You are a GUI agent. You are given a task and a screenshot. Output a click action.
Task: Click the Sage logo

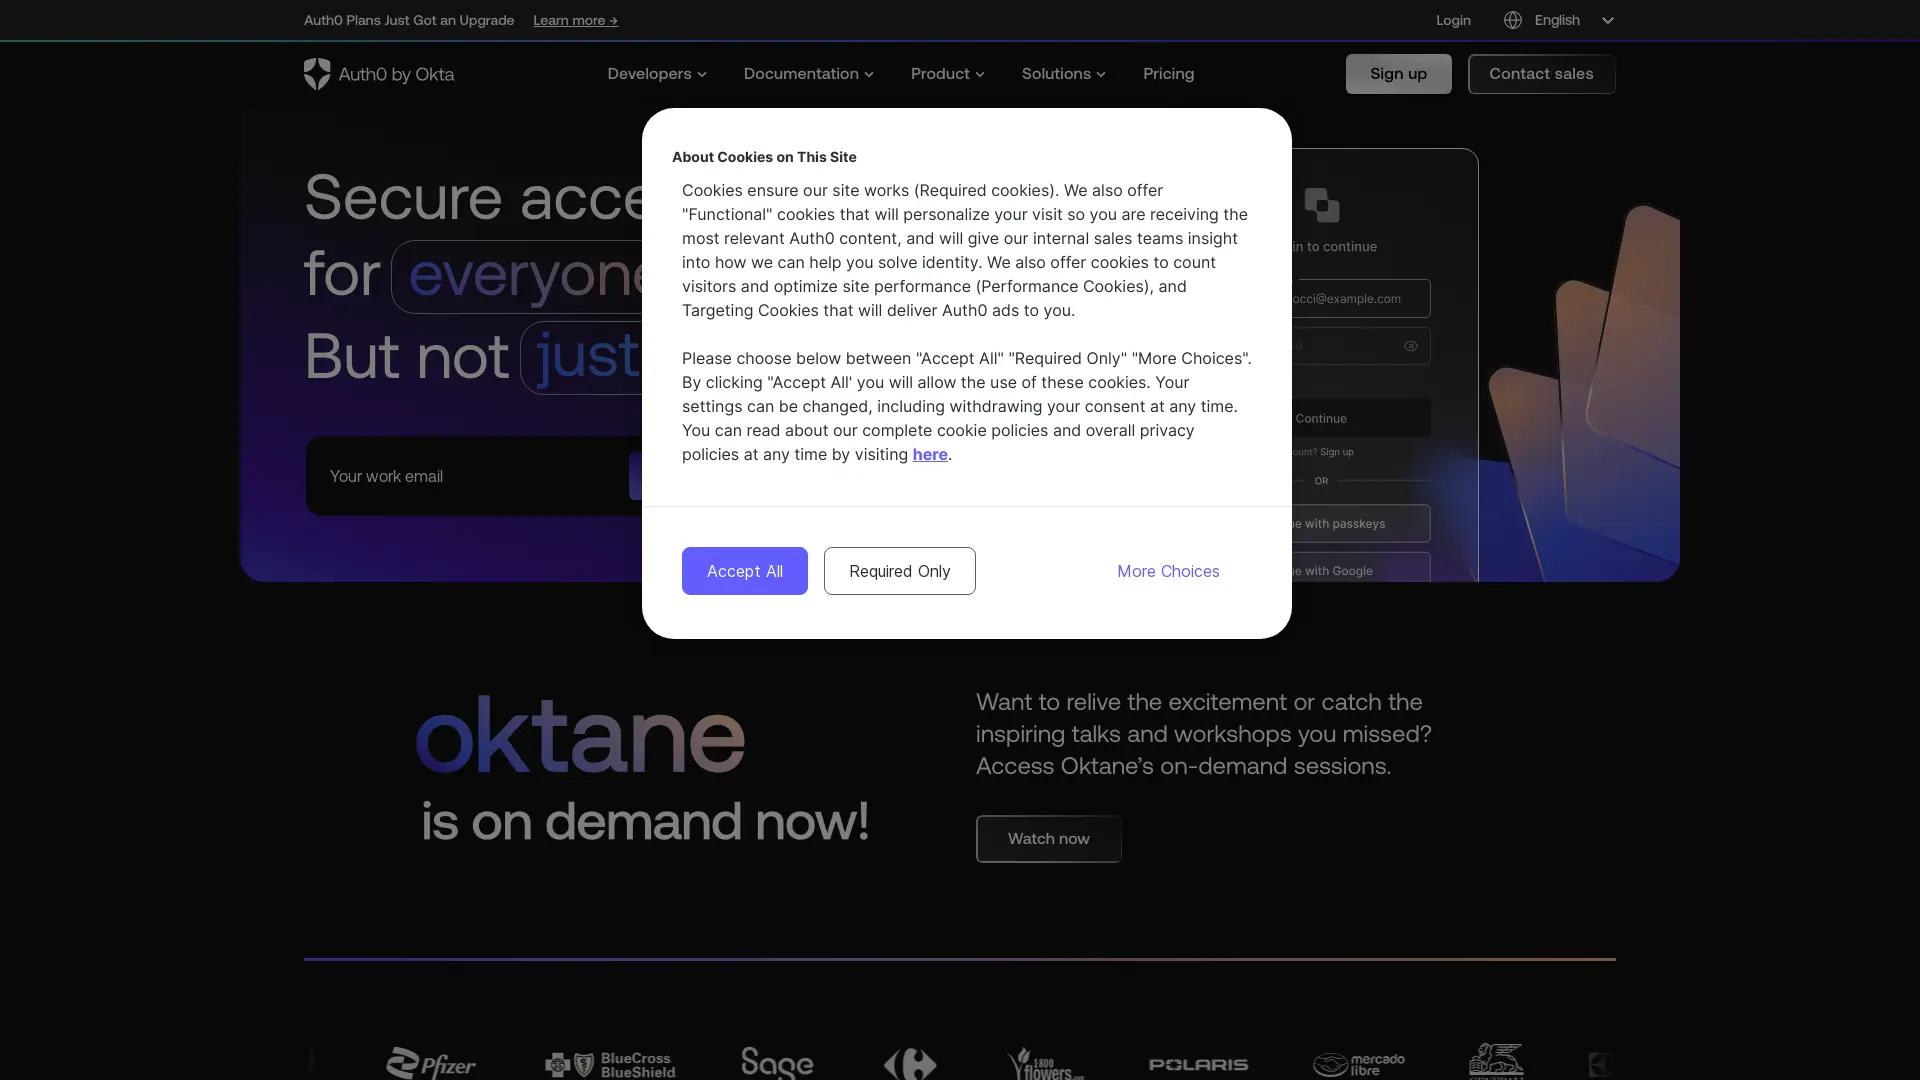pos(777,1063)
